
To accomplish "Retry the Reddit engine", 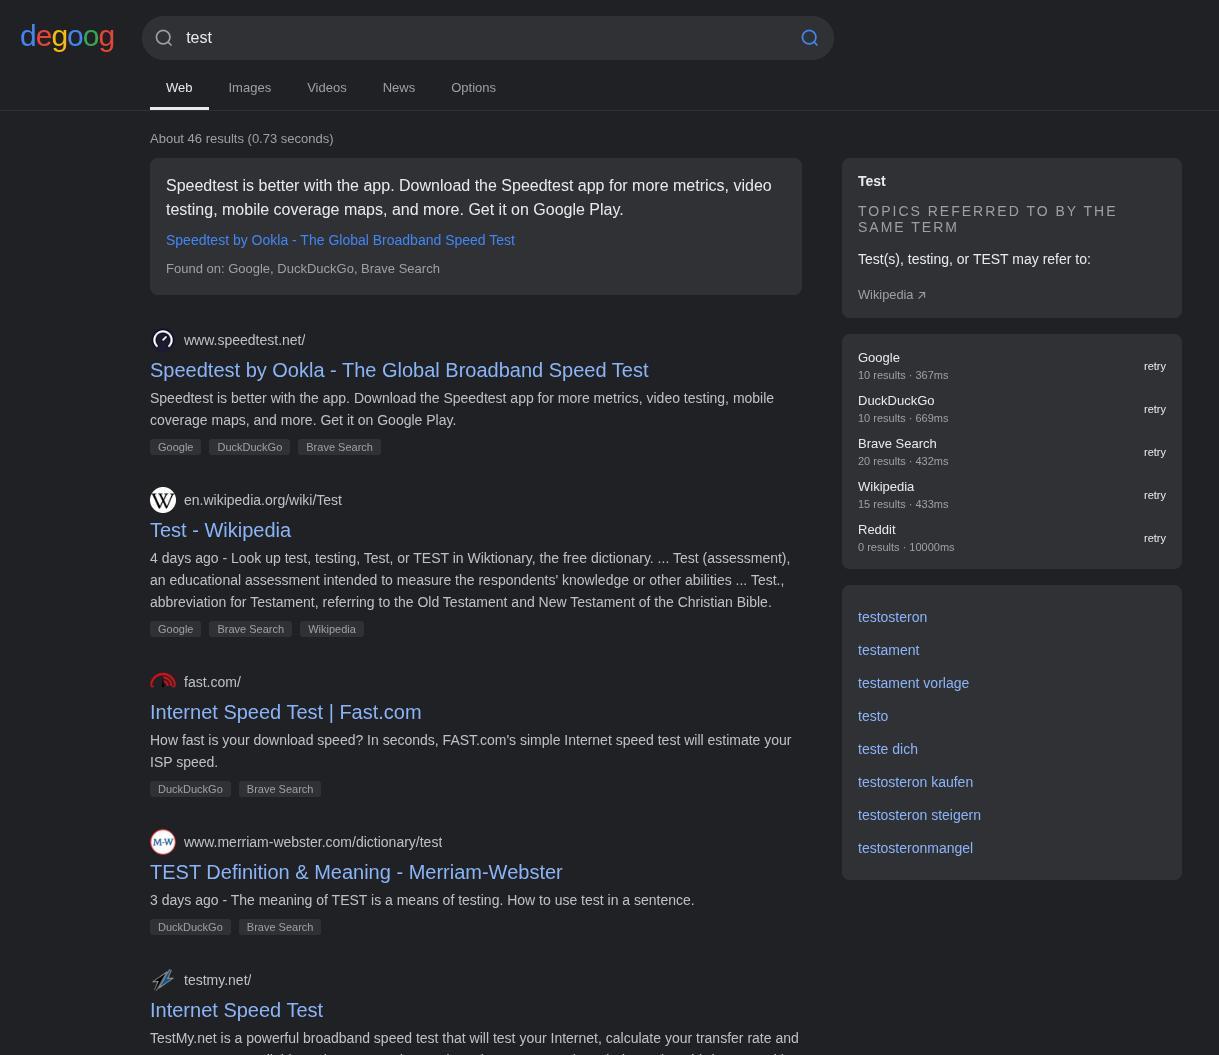I will pos(1155,538).
